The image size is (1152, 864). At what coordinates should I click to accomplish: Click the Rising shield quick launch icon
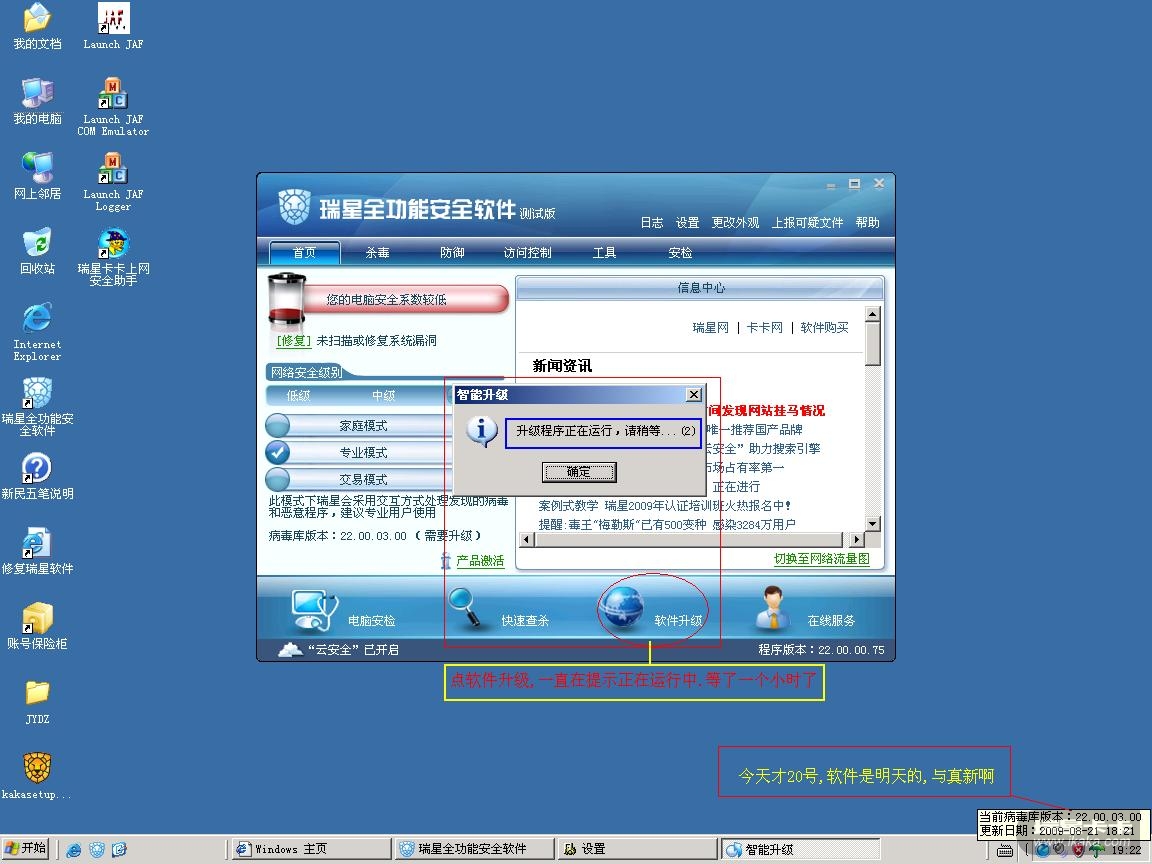coord(97,849)
